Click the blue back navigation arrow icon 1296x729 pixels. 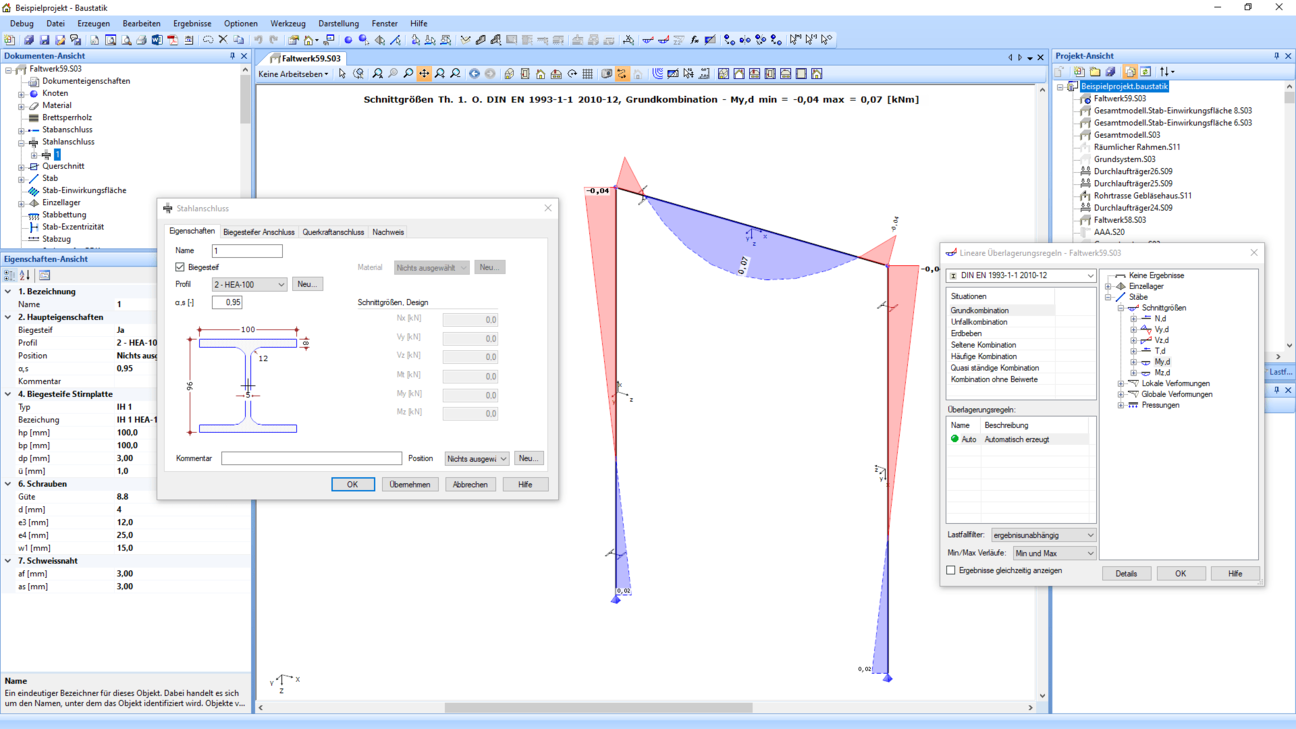(x=474, y=74)
